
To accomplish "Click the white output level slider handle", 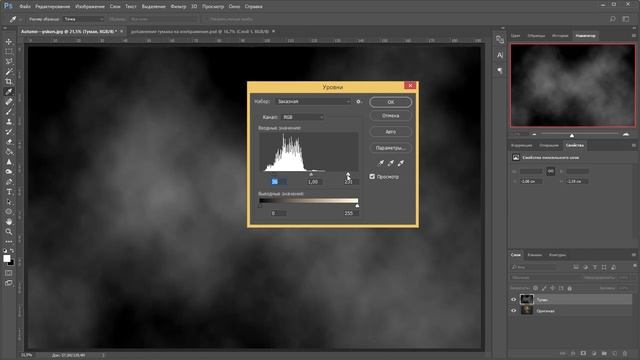I will point(357,206).
